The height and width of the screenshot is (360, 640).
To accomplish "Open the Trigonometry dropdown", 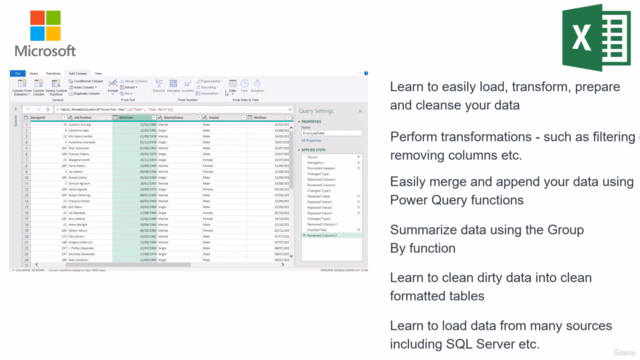I will point(209,81).
